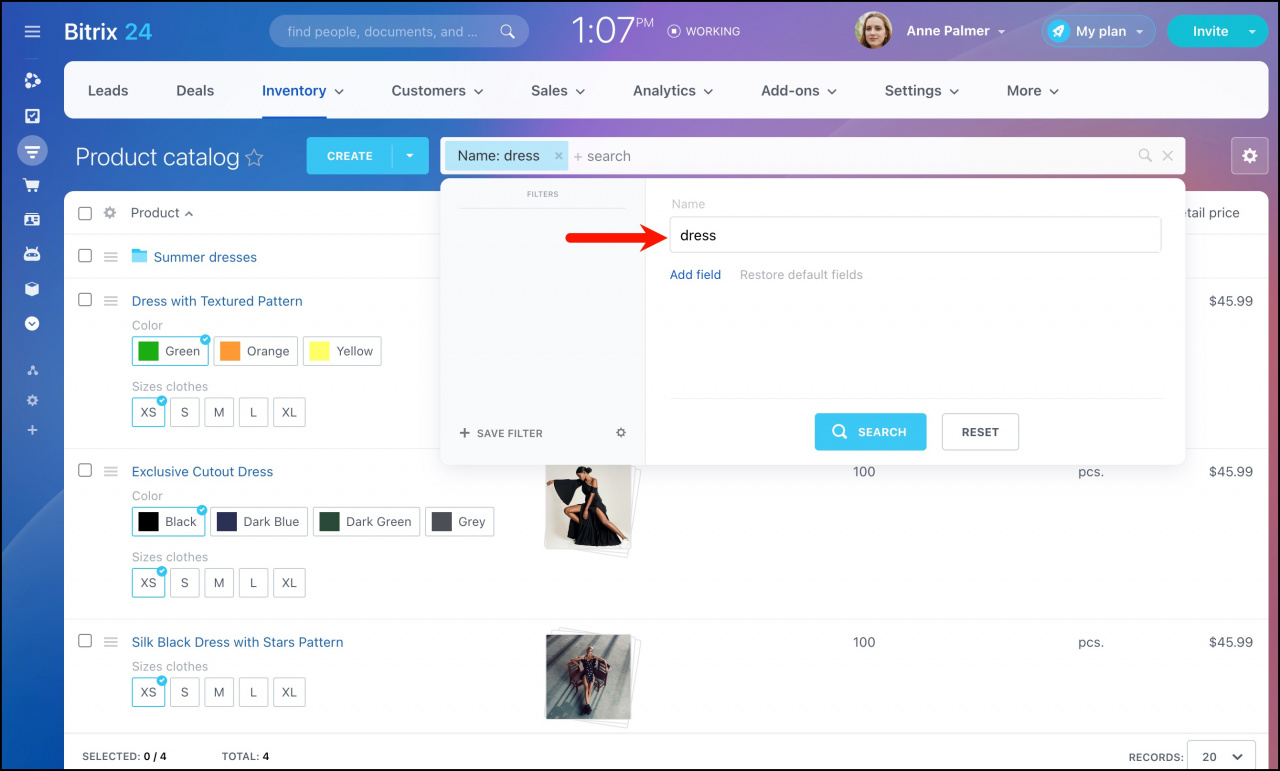Open row menu for Summer dresses
The height and width of the screenshot is (771, 1280).
(111, 257)
